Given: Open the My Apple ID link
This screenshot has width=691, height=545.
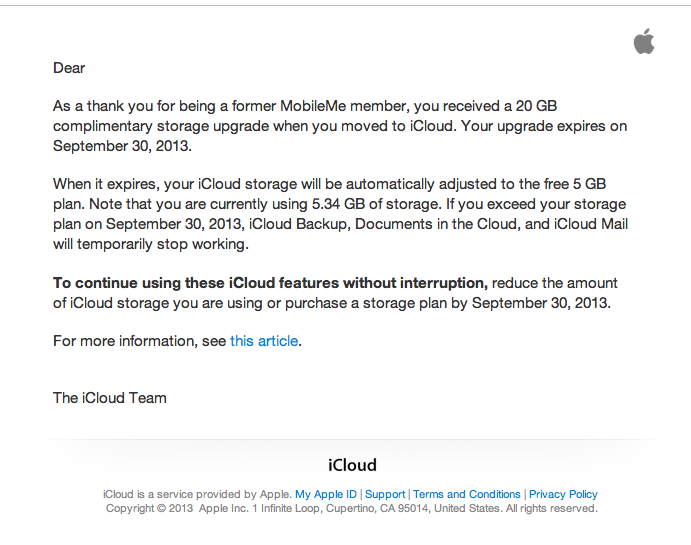Looking at the screenshot, I should (x=326, y=494).
